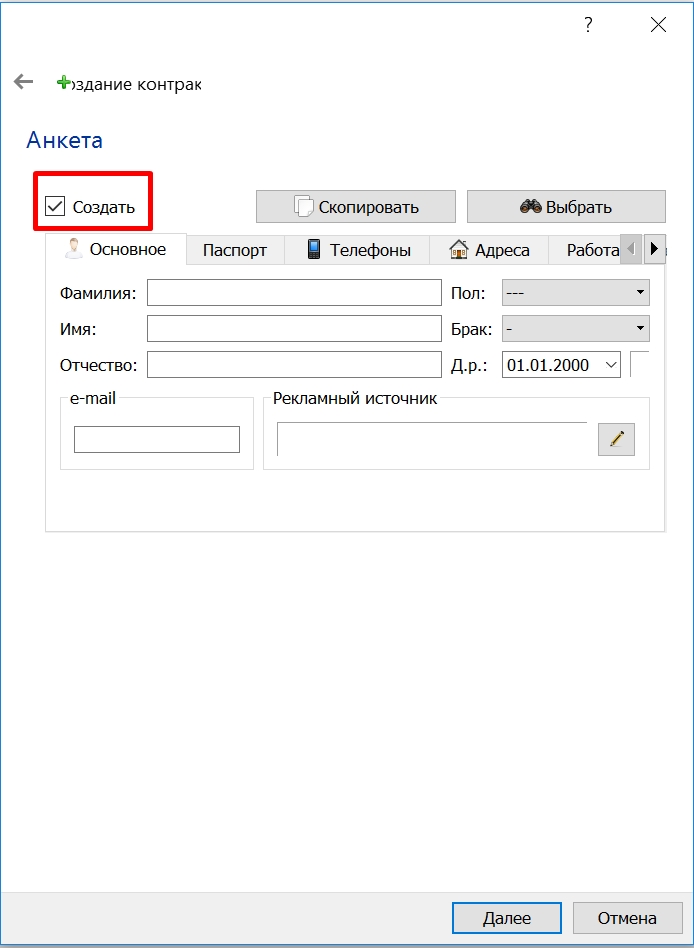The width and height of the screenshot is (694, 948).
Task: Focus the e-mail input field
Action: point(157,439)
